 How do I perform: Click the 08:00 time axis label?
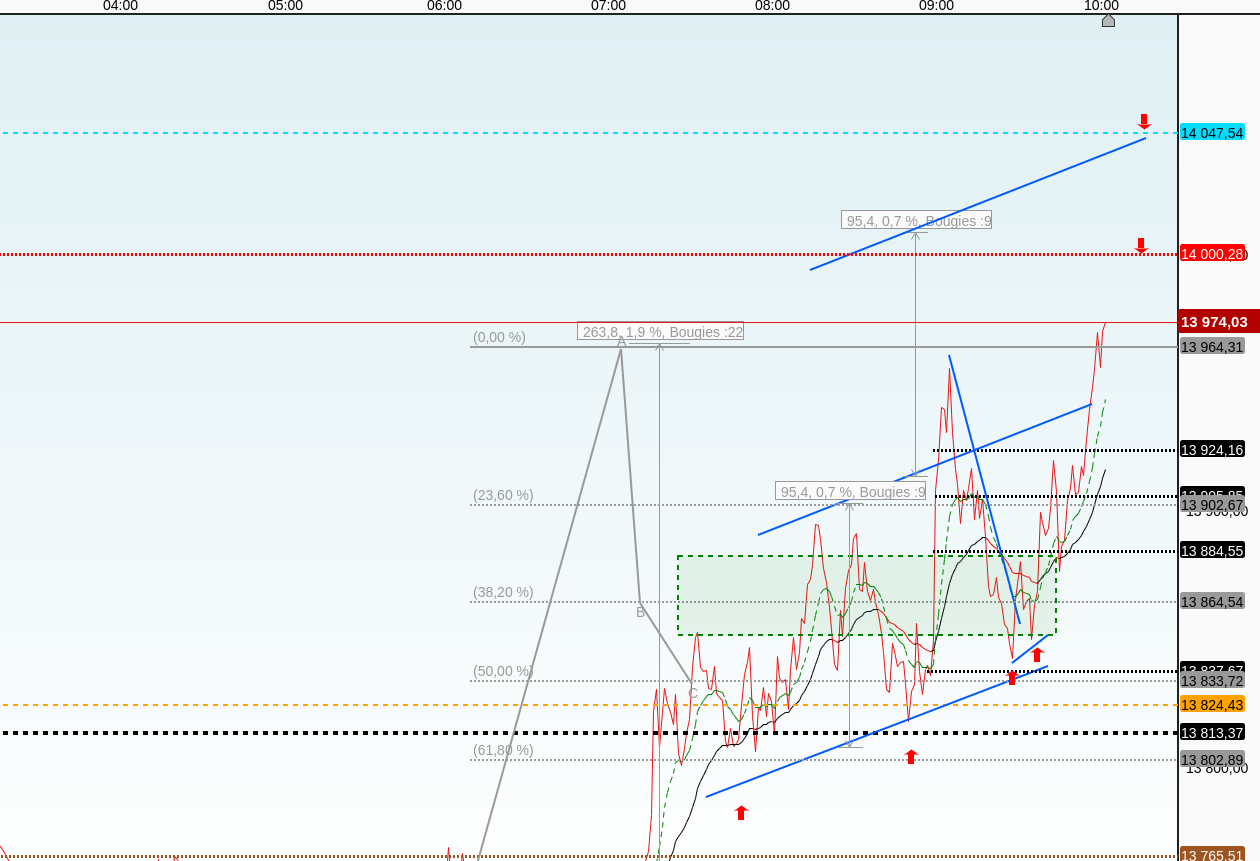coord(772,6)
